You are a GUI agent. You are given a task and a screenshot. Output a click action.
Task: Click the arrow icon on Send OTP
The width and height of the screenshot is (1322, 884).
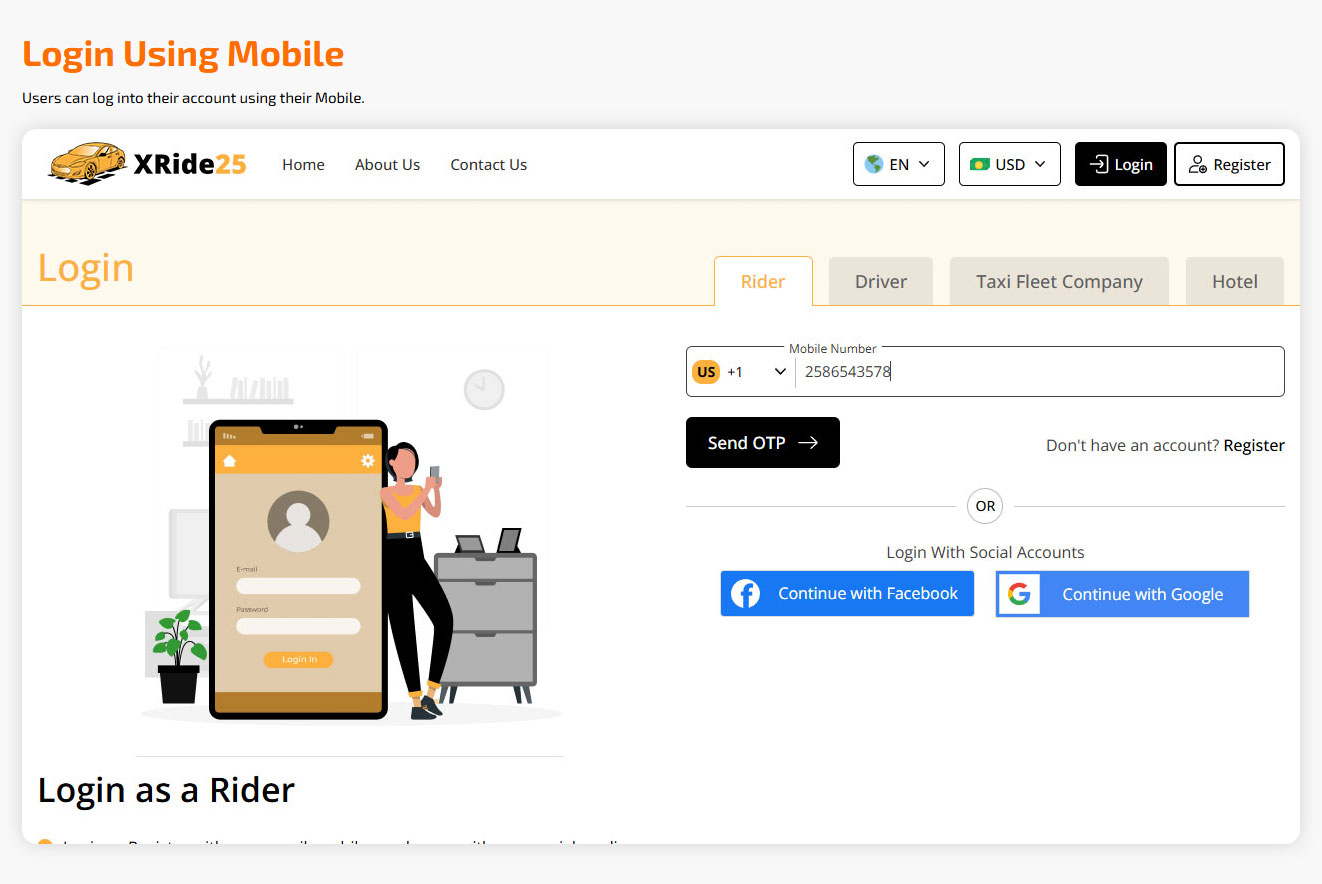click(x=808, y=443)
